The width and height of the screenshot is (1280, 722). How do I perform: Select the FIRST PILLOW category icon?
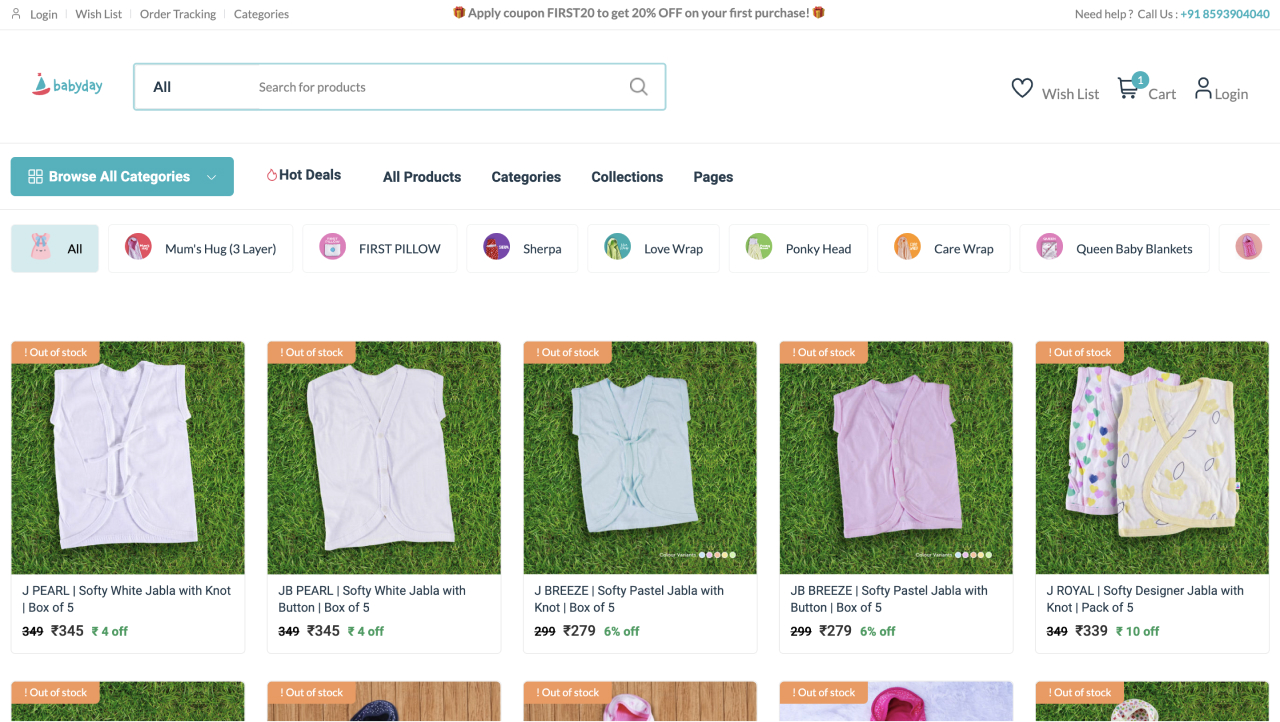tap(332, 247)
